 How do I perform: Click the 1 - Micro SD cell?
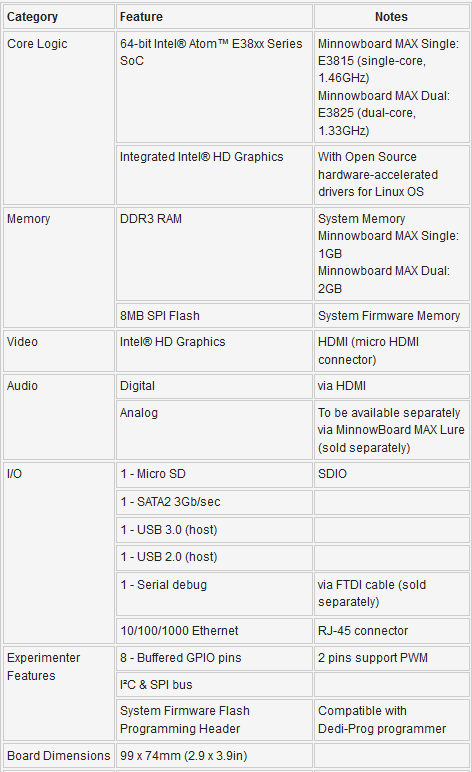point(214,475)
